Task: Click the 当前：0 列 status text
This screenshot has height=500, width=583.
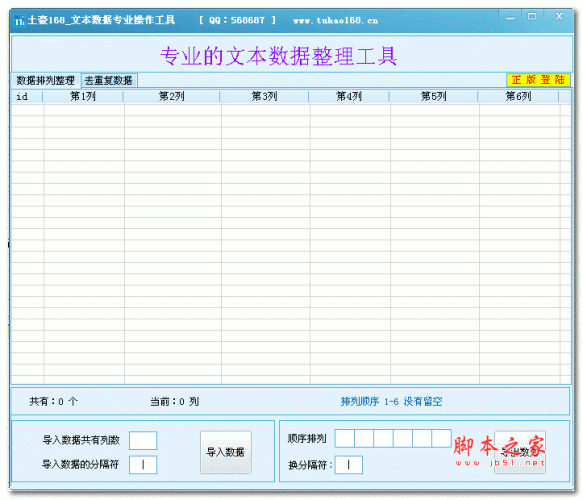Action: [174, 401]
